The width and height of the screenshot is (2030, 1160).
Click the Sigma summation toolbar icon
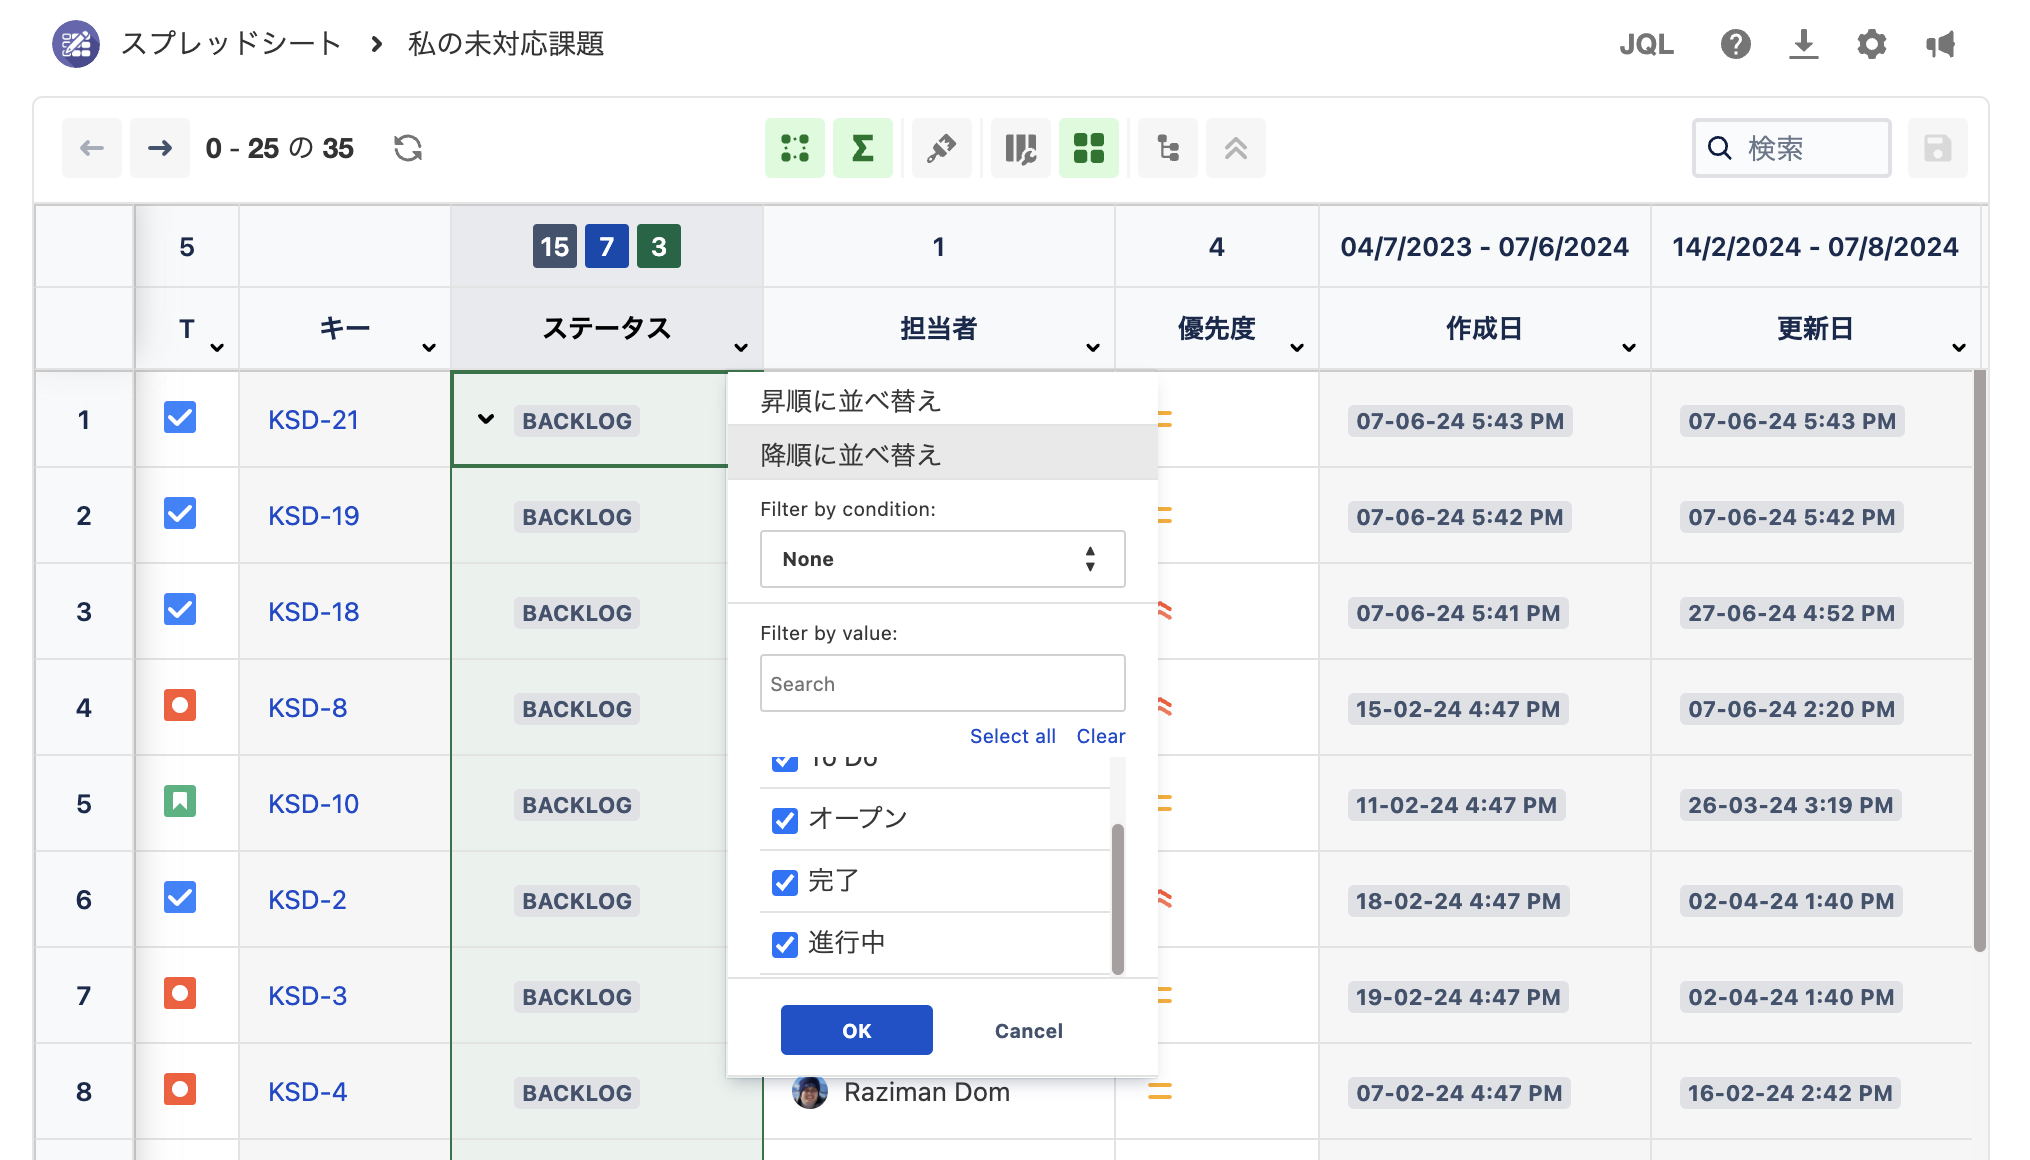coord(862,148)
